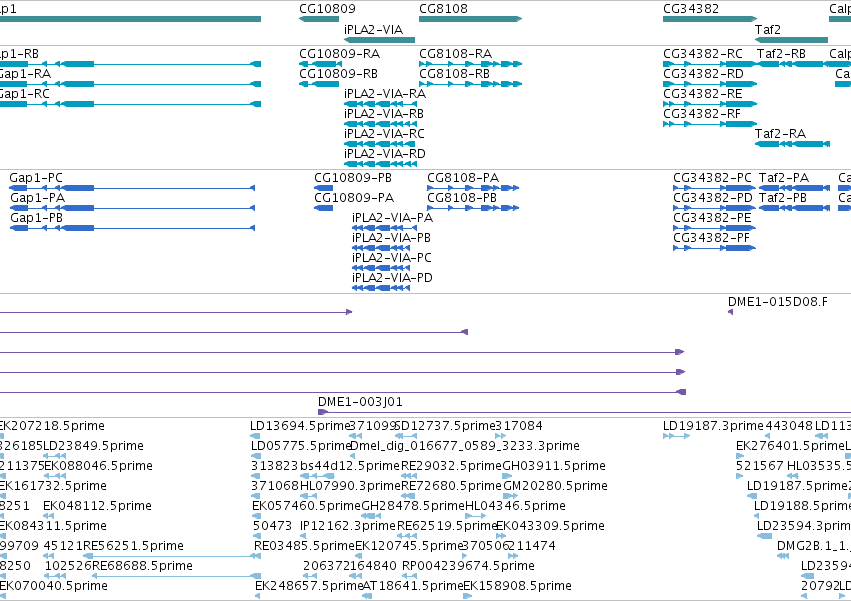The height and width of the screenshot is (601, 851).
Task: Select protein iPLA2-VIA-PD
Action: pos(392,279)
